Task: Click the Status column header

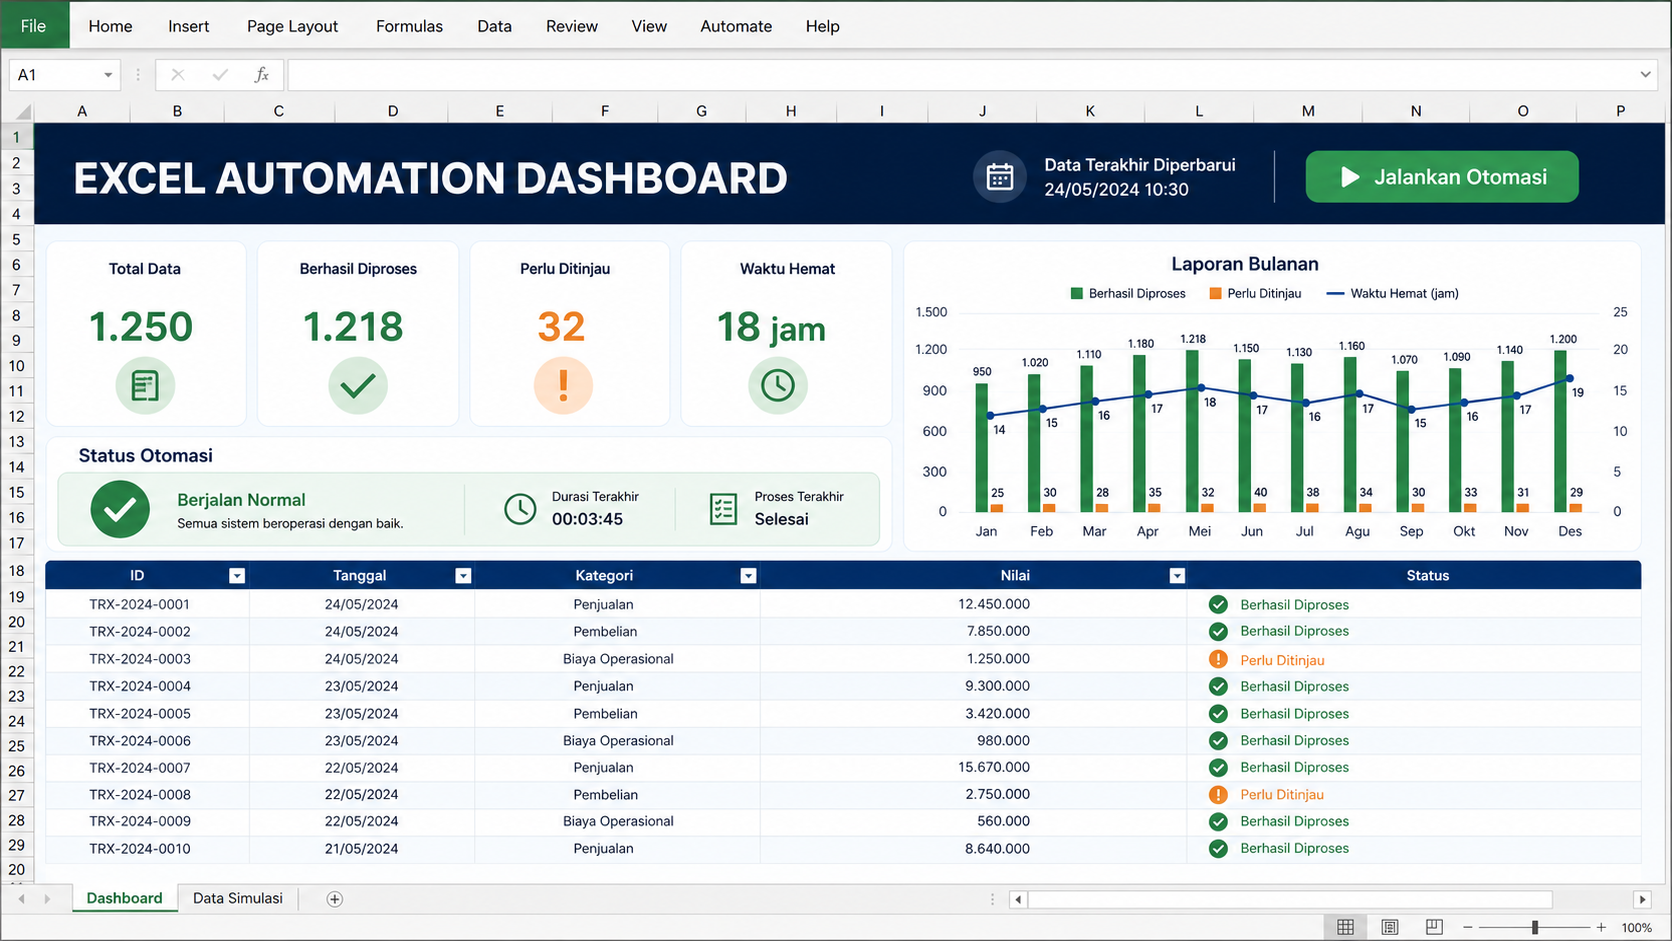Action: [1427, 576]
